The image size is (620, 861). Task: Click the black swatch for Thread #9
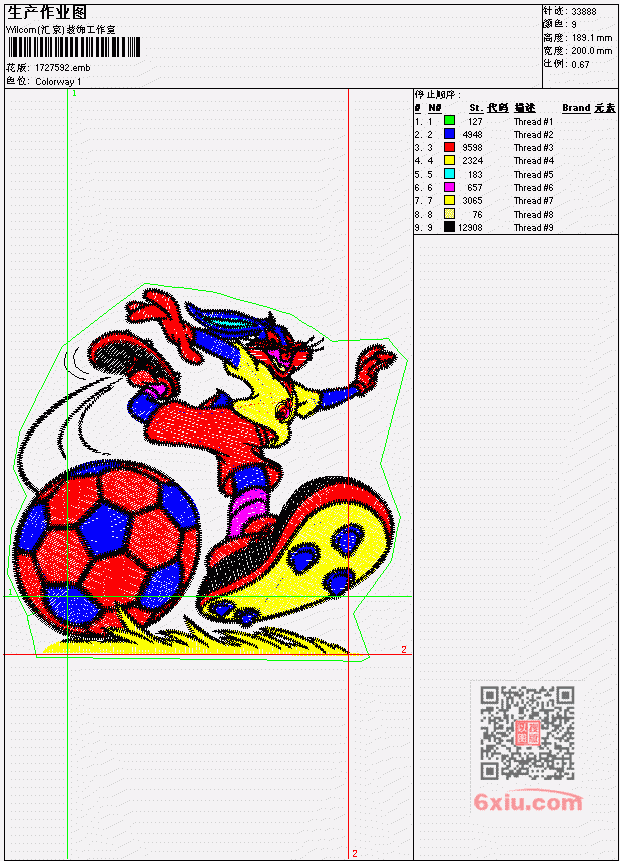coord(449,227)
